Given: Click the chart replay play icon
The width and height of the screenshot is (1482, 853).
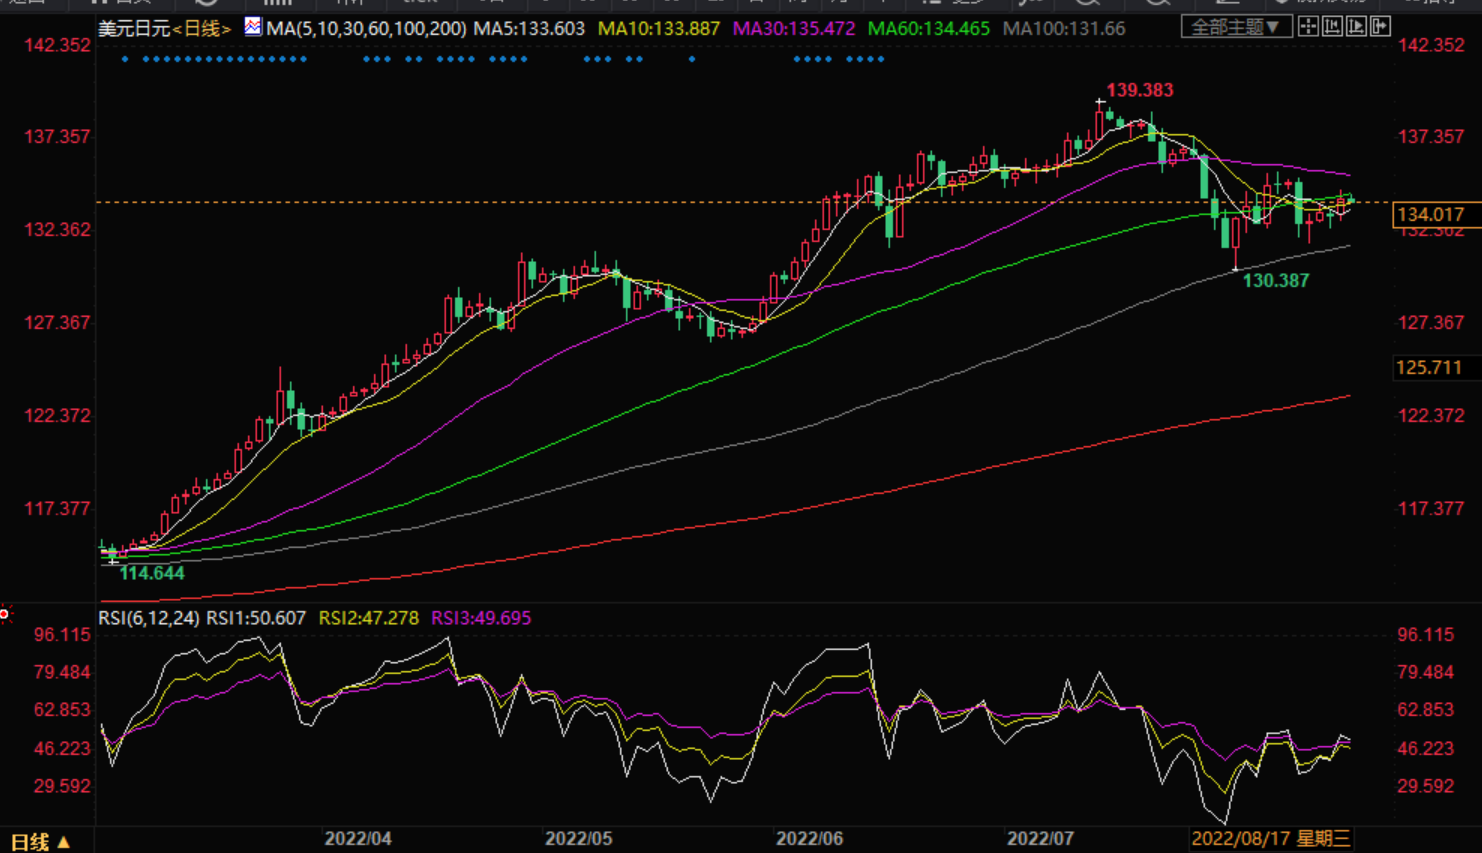Looking at the screenshot, I should (x=1356, y=27).
